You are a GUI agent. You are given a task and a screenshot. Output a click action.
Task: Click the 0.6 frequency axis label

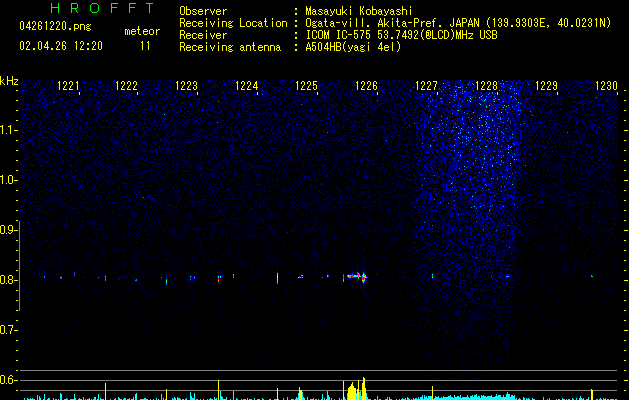tap(8, 380)
